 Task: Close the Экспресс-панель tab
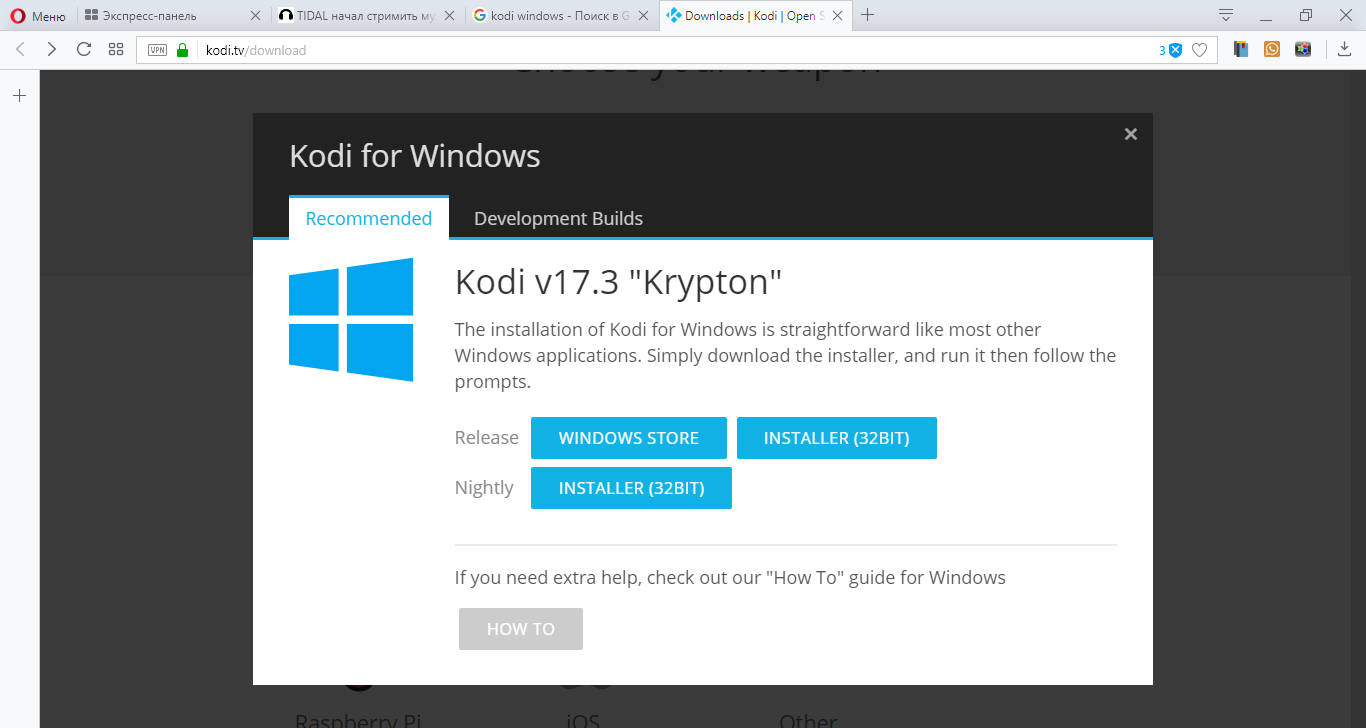click(256, 15)
